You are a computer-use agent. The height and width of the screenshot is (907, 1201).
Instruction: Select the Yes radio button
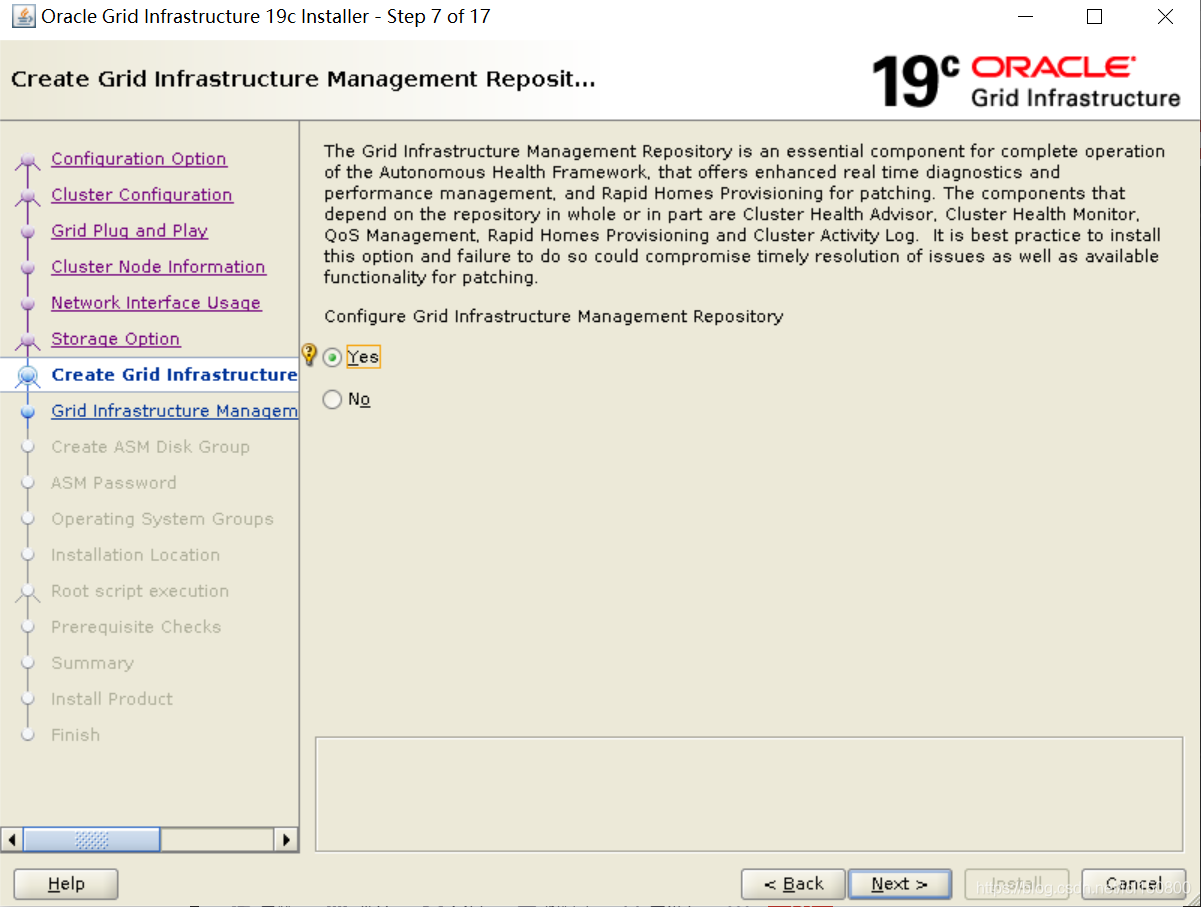(333, 357)
